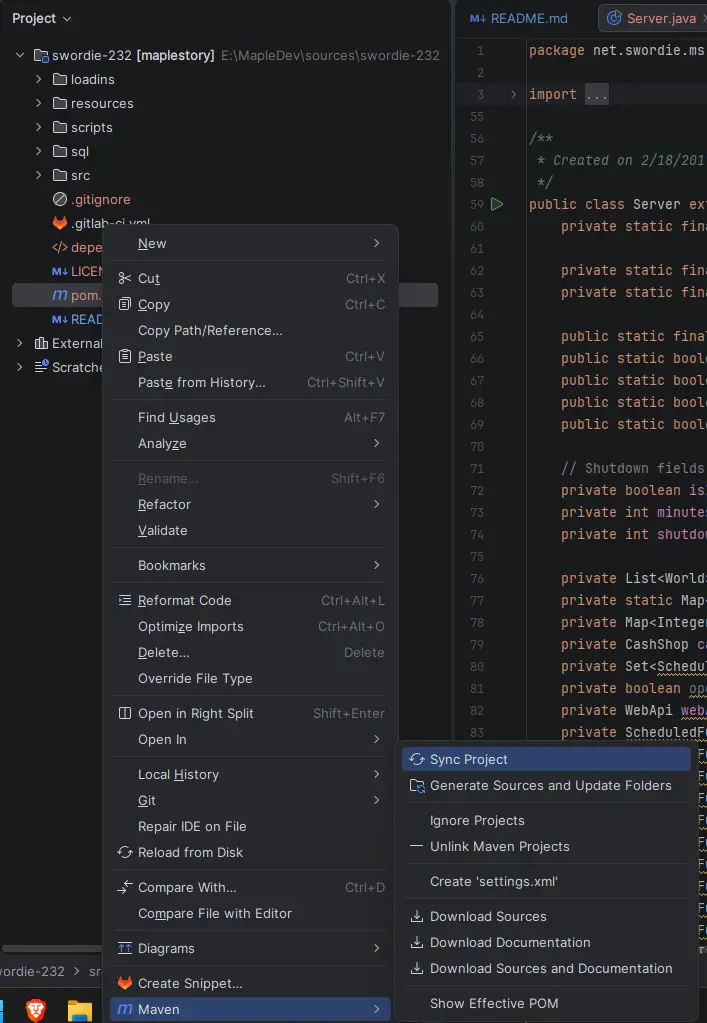This screenshot has height=1023, width=707.
Task: Expand the sql folder
Action: point(38,151)
